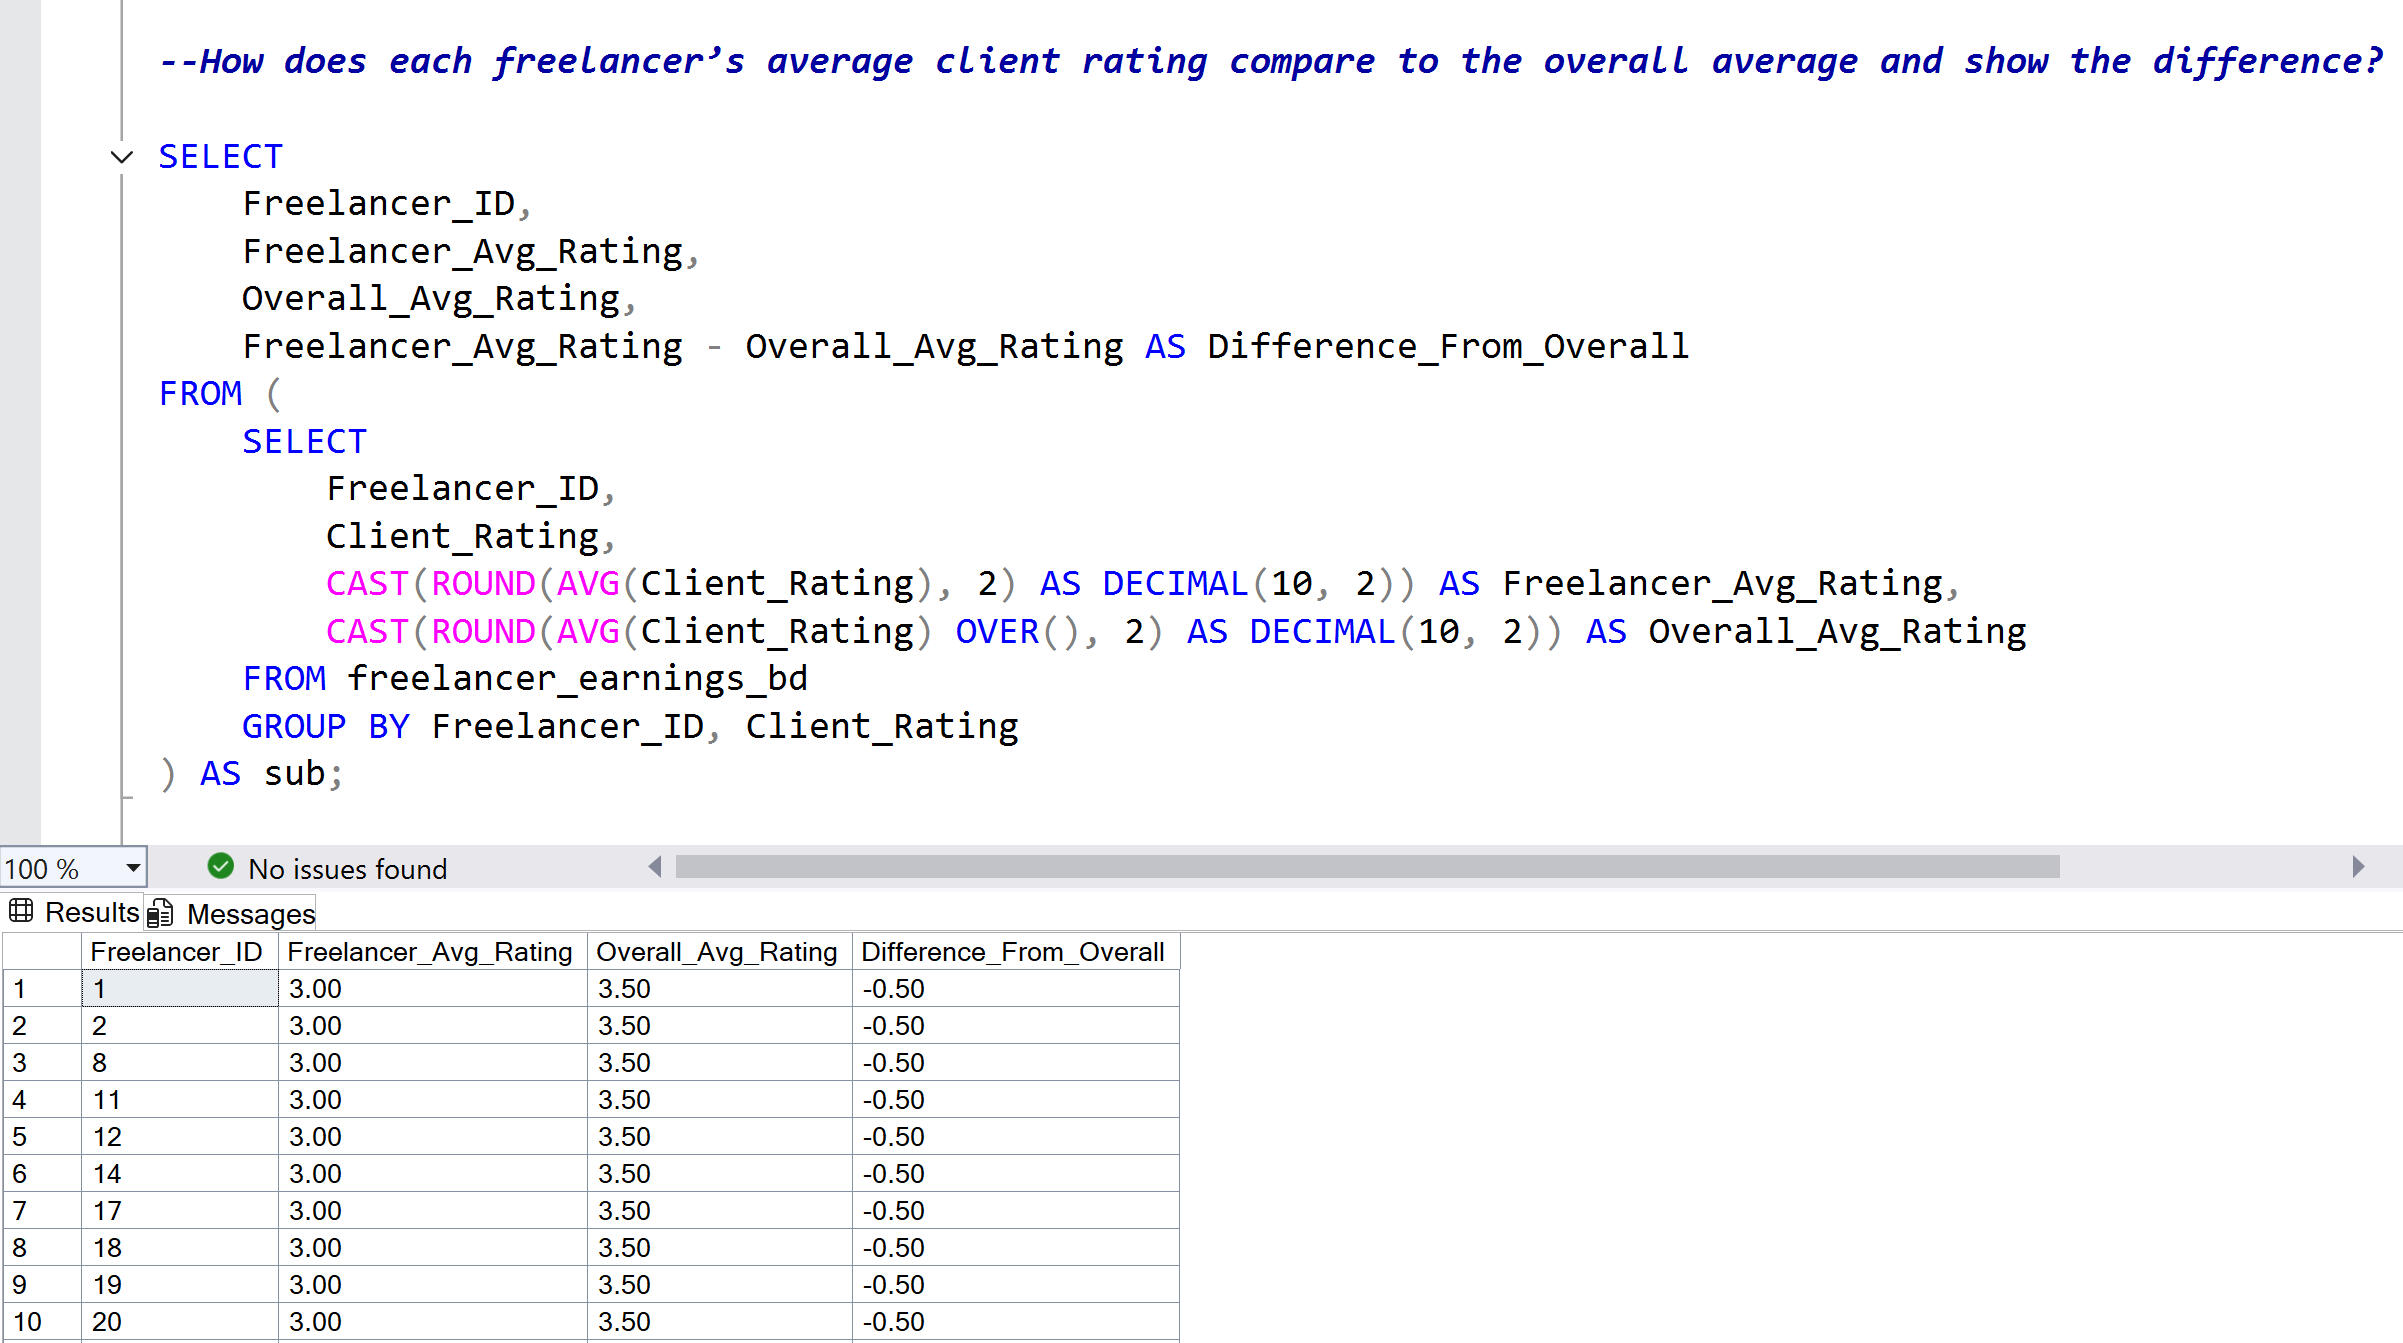
Task: Click the select-all corner cell of results grid
Action: 40,952
